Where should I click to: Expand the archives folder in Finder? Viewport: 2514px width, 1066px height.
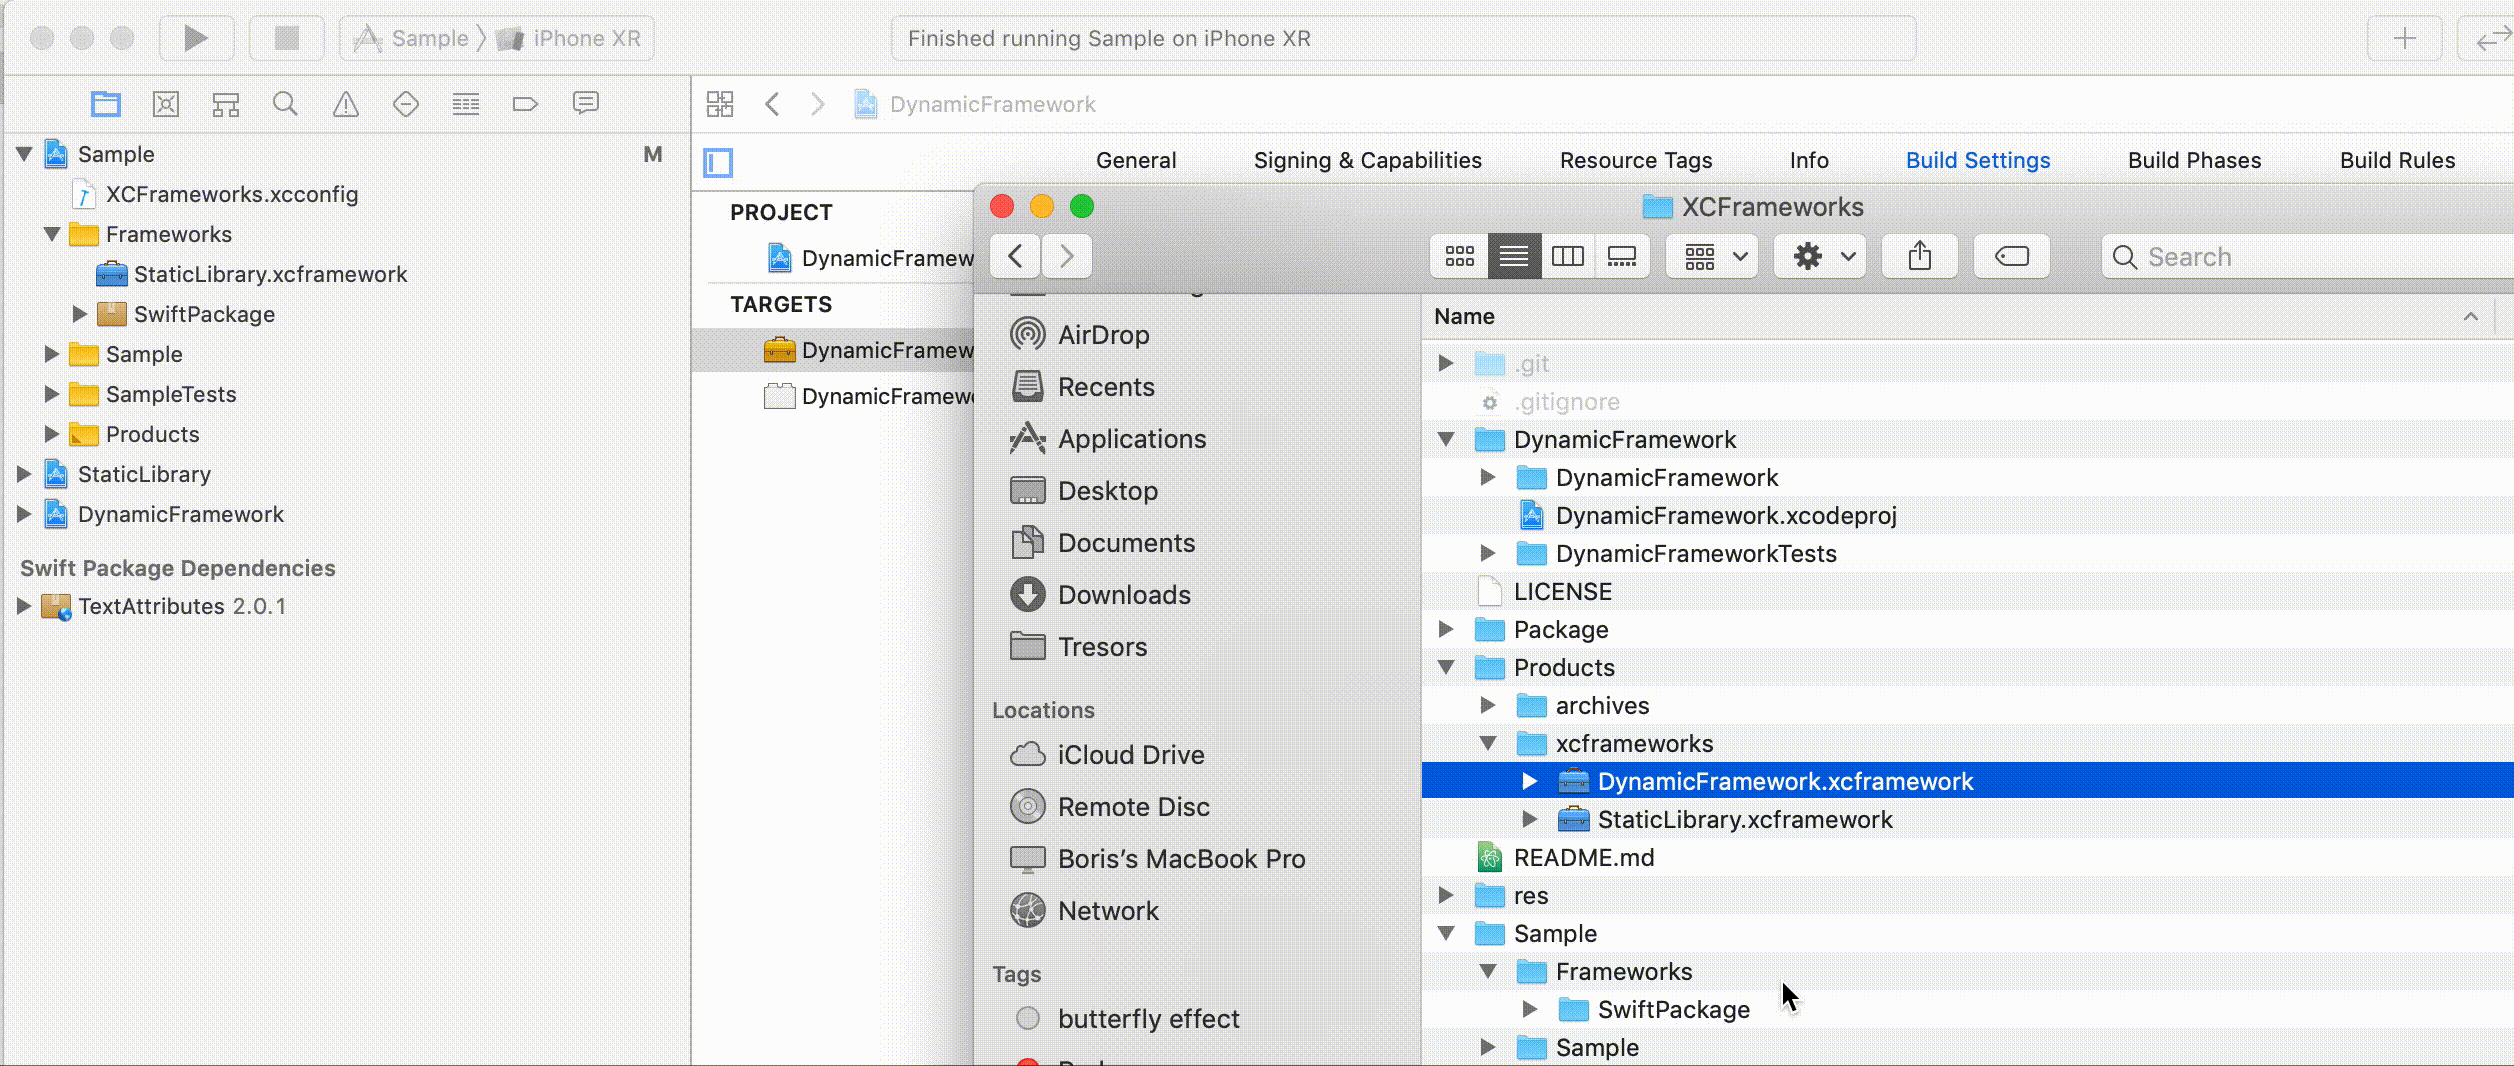coord(1488,705)
